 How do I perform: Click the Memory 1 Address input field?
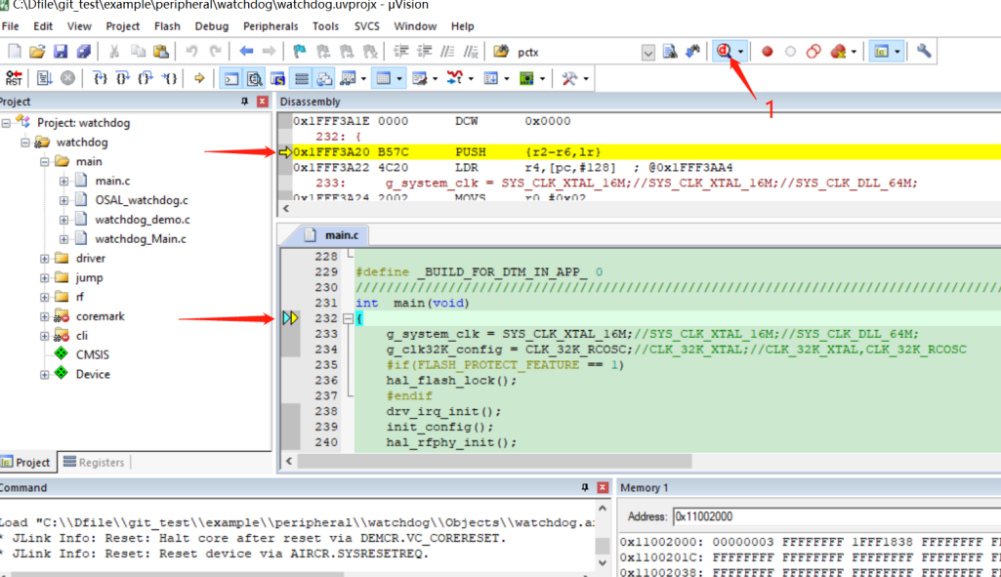click(837, 516)
